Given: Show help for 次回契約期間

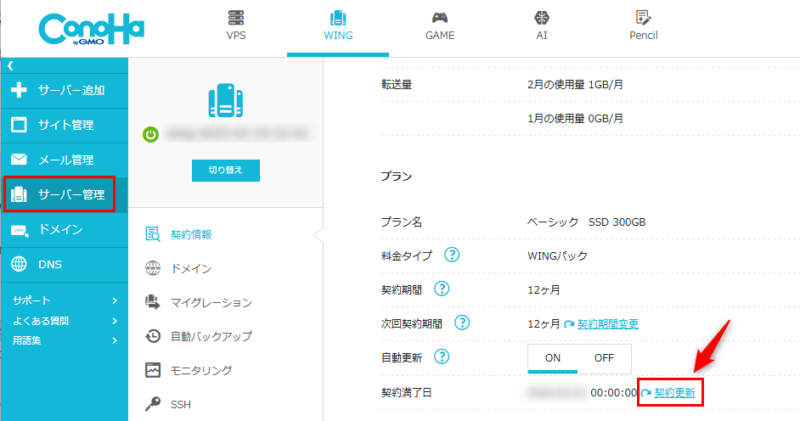Looking at the screenshot, I should tap(462, 323).
